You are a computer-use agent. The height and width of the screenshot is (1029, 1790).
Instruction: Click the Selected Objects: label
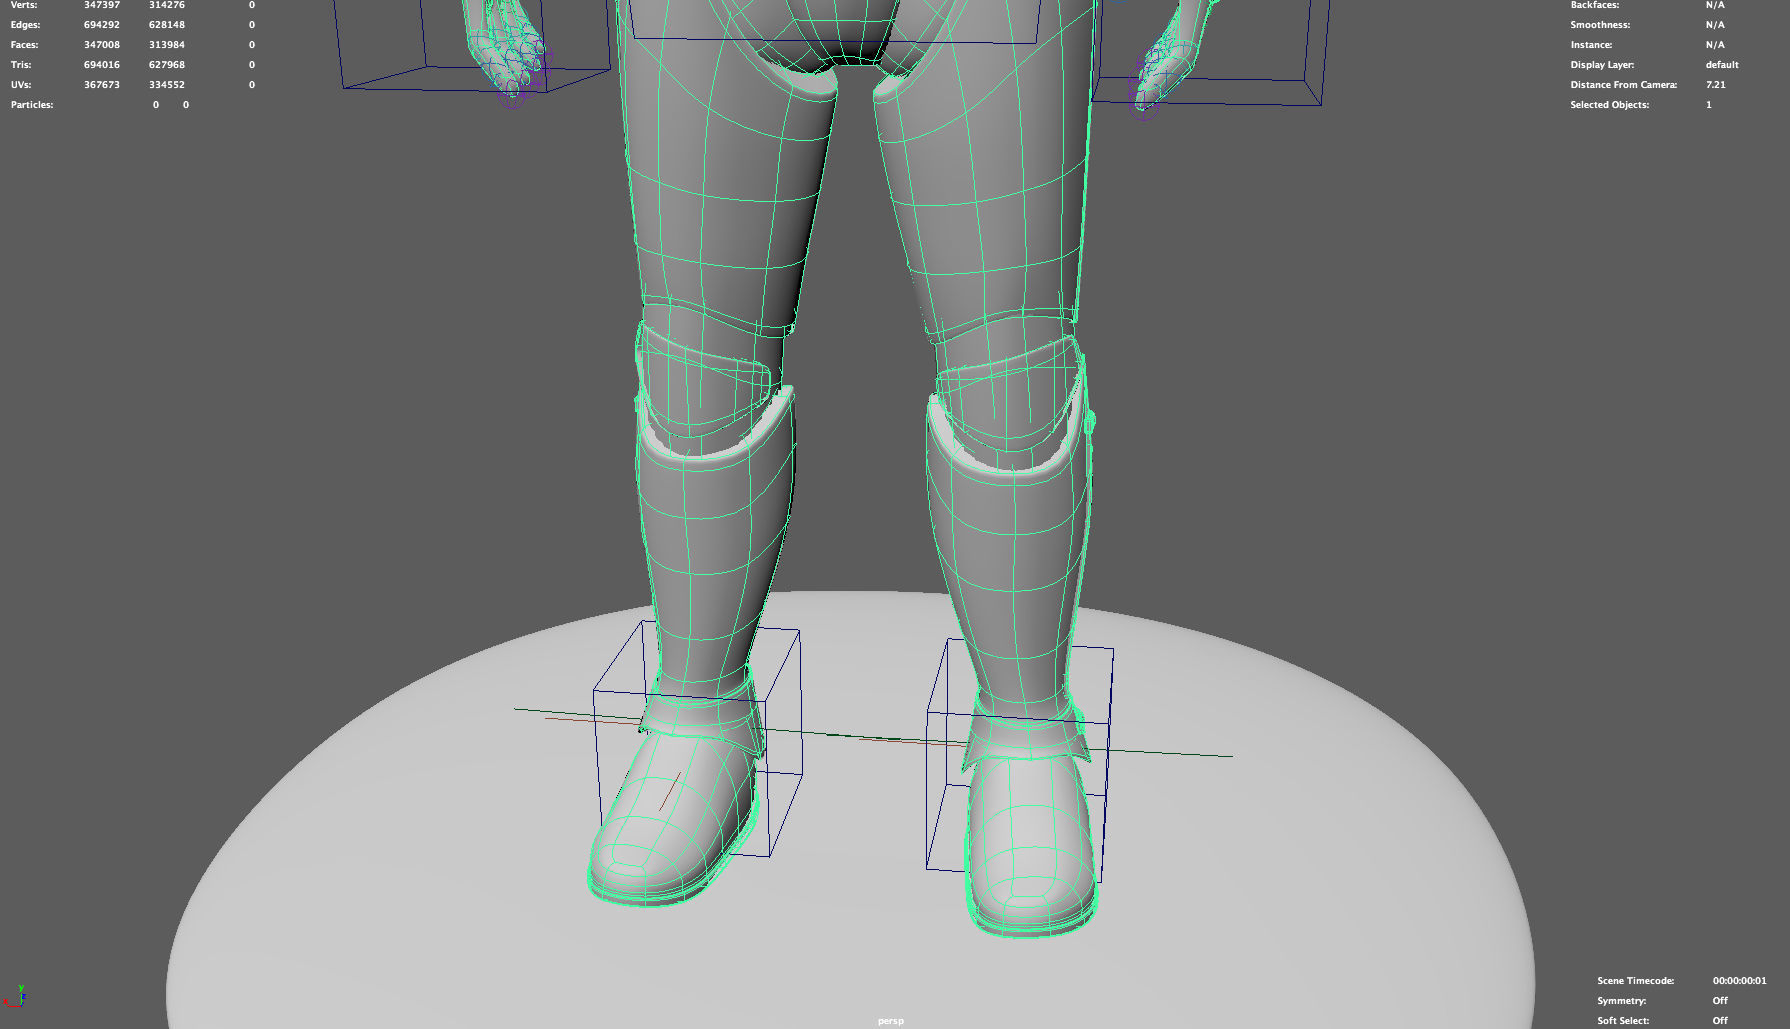(1610, 105)
